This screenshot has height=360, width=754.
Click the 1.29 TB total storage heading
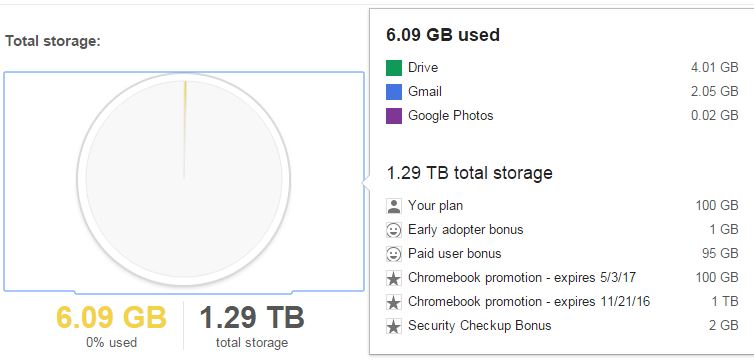tap(469, 173)
